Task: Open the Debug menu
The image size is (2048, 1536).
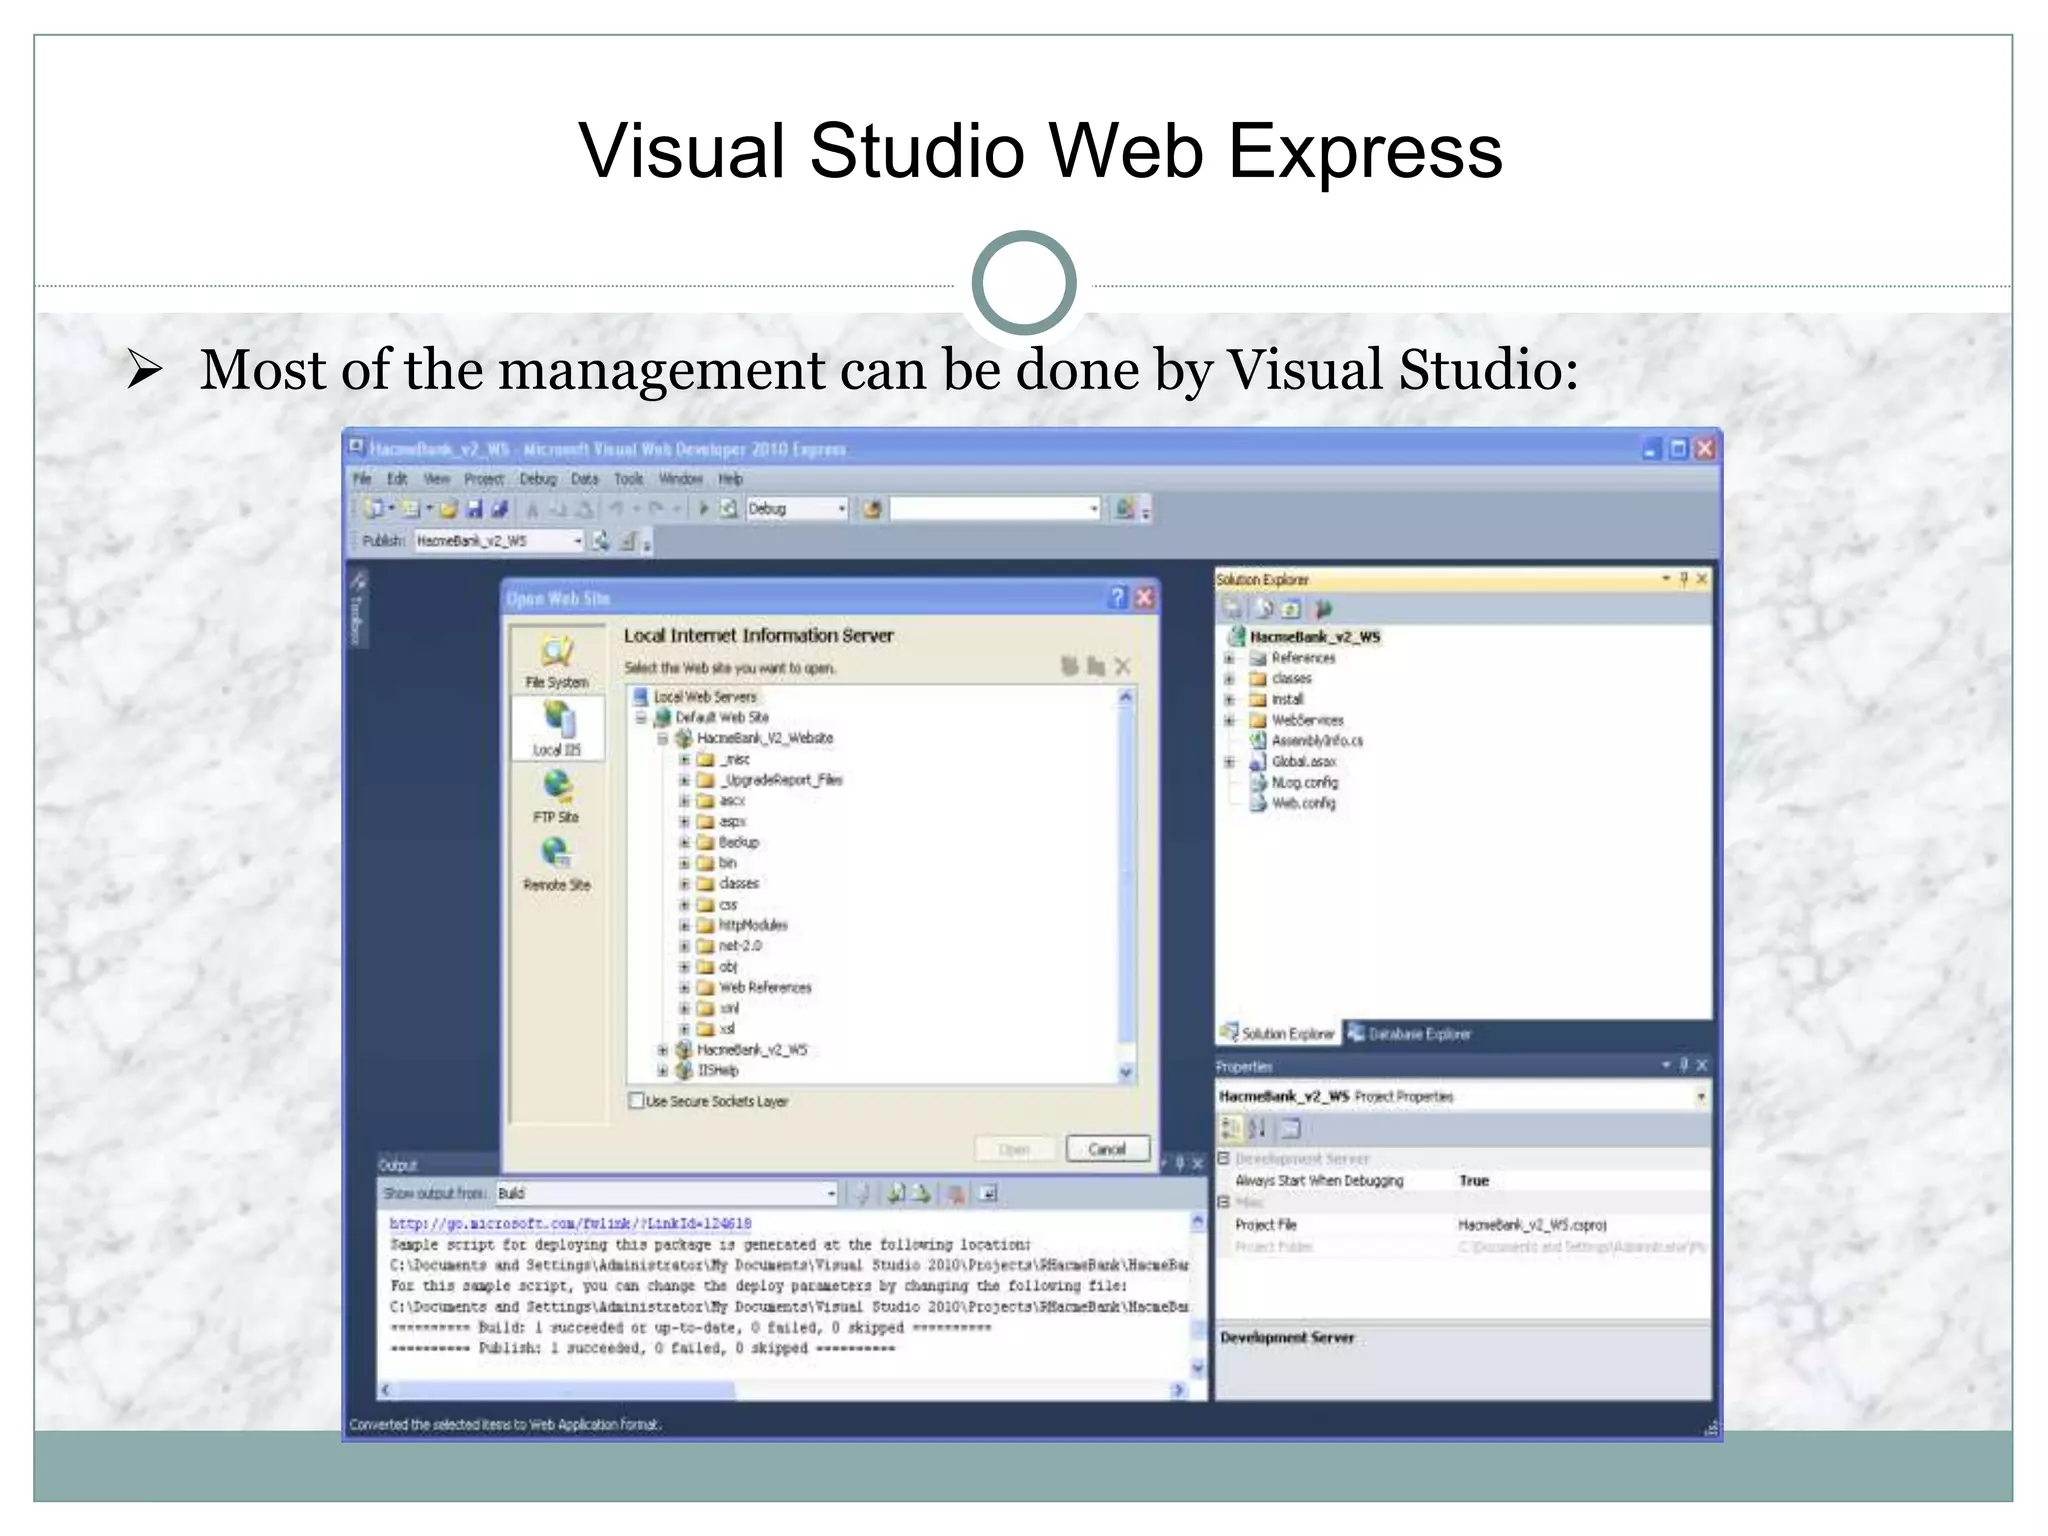Action: click(x=538, y=479)
